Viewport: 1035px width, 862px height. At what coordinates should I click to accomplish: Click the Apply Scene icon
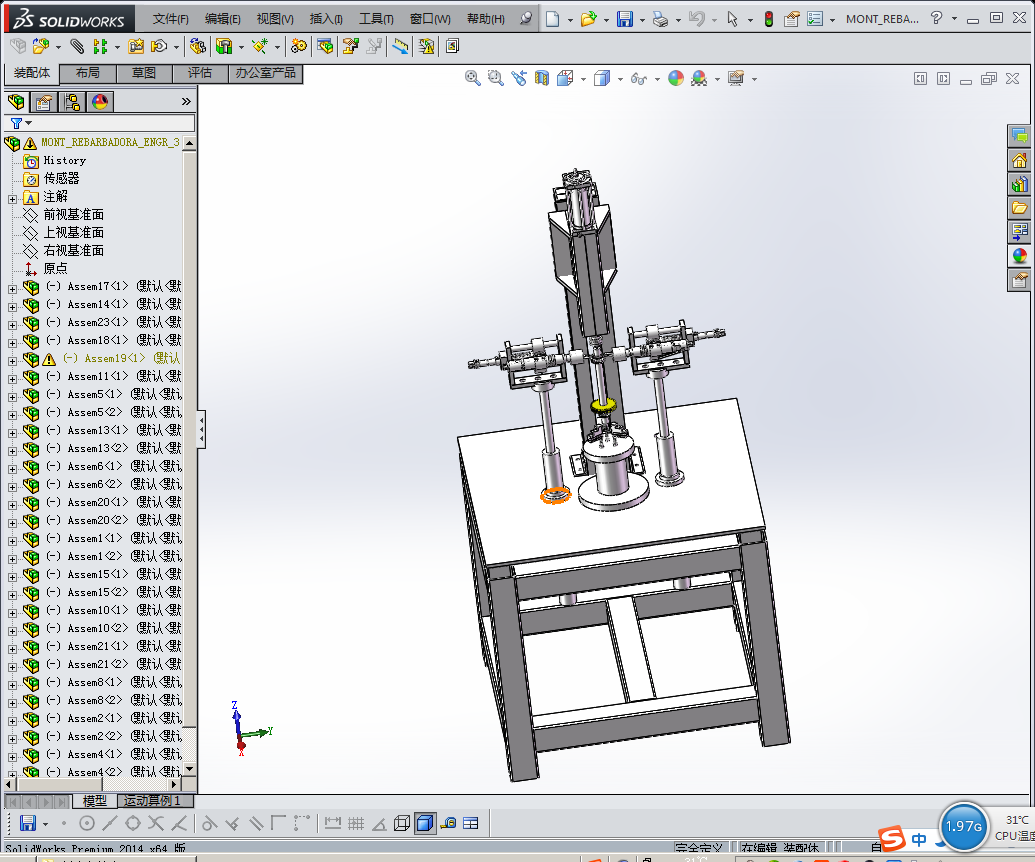tap(698, 78)
